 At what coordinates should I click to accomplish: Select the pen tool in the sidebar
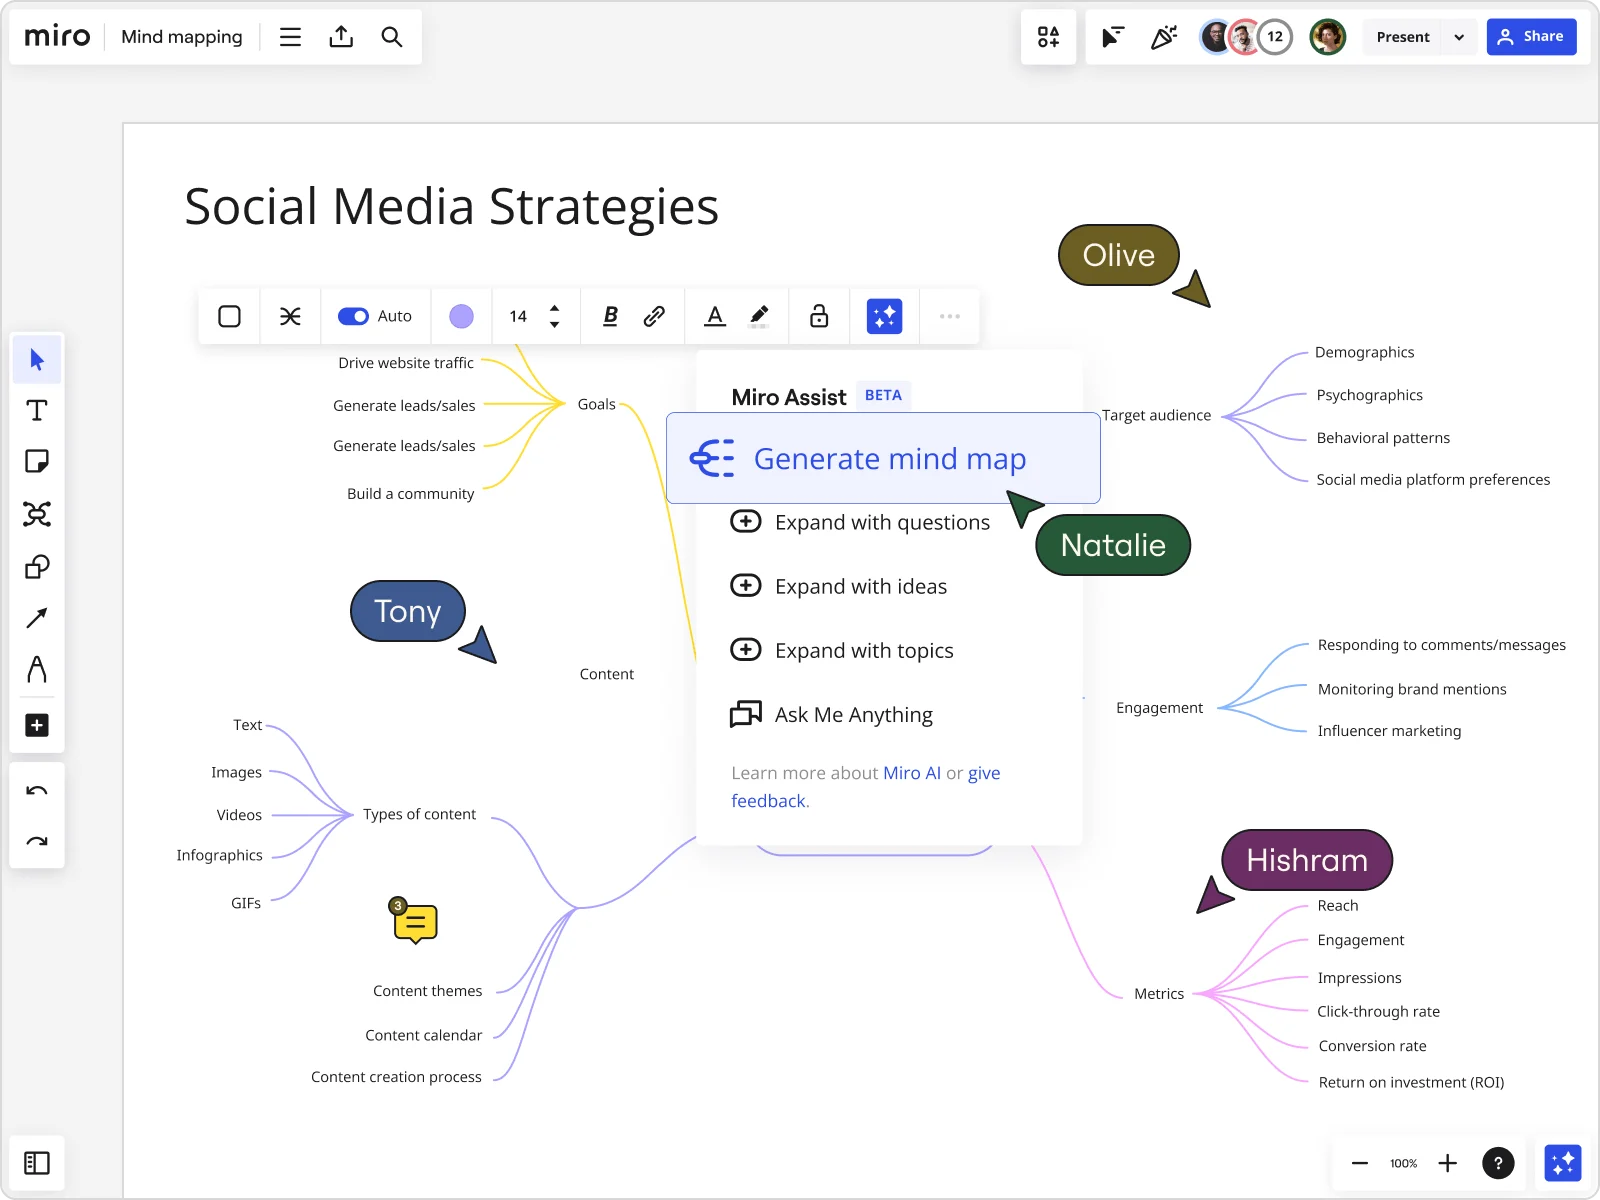point(37,670)
